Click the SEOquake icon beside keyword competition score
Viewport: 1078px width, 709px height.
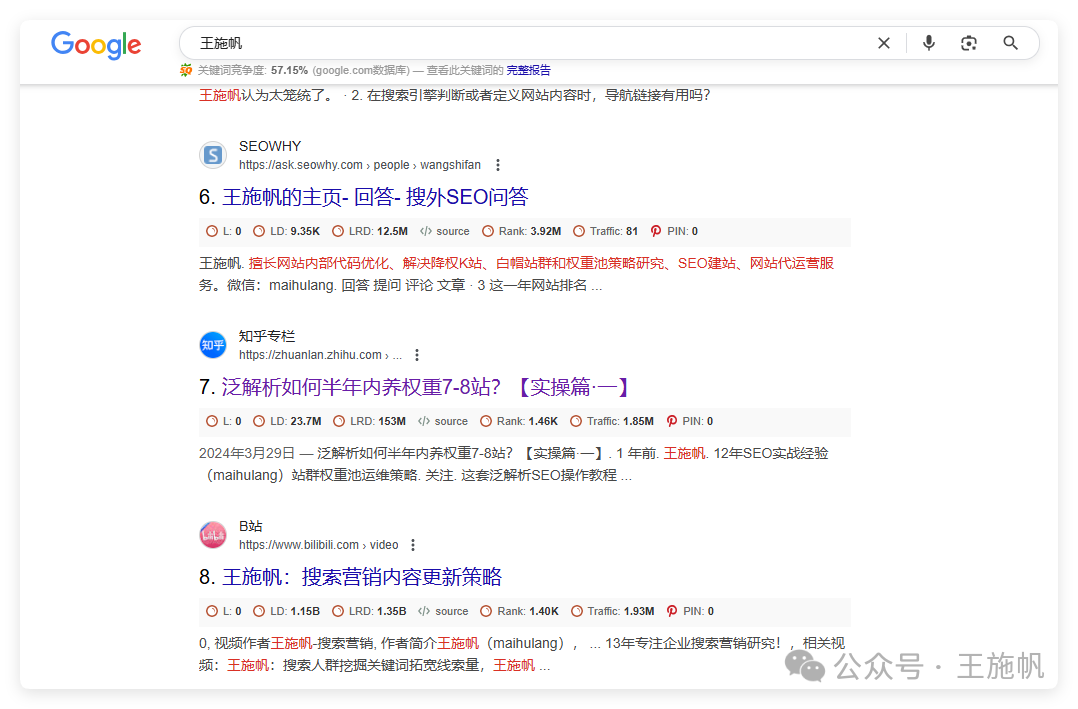pos(186,69)
